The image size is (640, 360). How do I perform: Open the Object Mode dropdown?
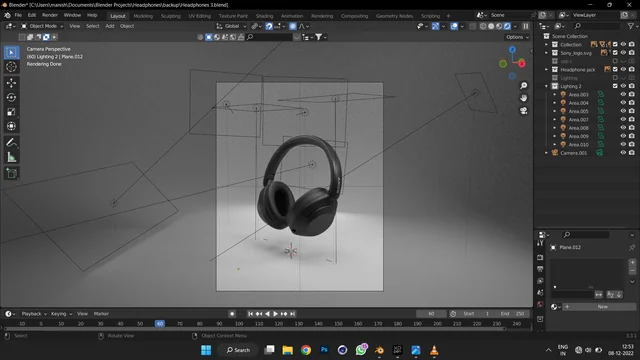[x=42, y=26]
